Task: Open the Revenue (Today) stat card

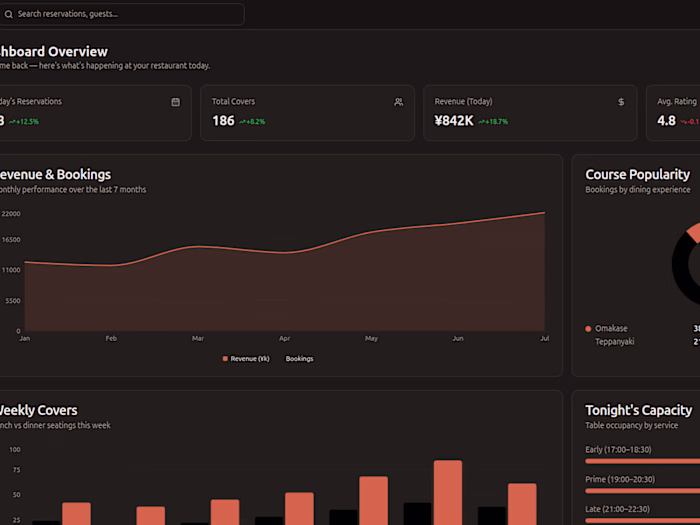Action: [530, 113]
